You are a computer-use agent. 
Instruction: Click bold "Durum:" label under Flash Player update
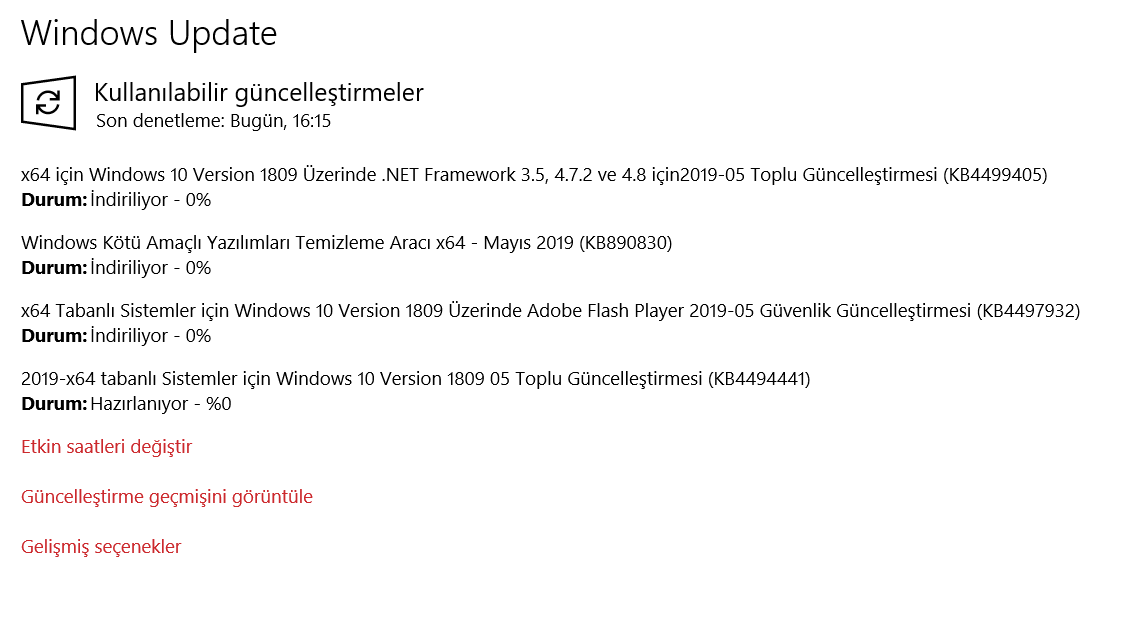point(54,336)
